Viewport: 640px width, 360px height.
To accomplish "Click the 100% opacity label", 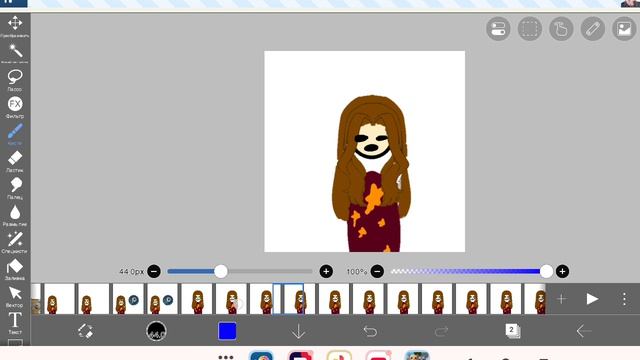I will pos(356,271).
